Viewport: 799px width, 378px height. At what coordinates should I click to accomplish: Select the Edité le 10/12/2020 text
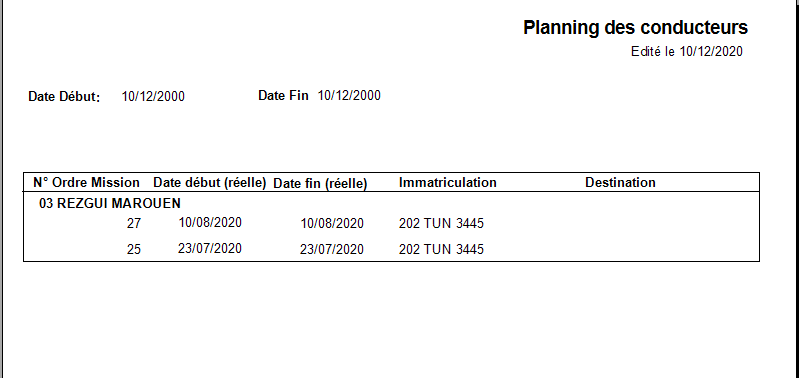pyautogui.click(x=687, y=51)
